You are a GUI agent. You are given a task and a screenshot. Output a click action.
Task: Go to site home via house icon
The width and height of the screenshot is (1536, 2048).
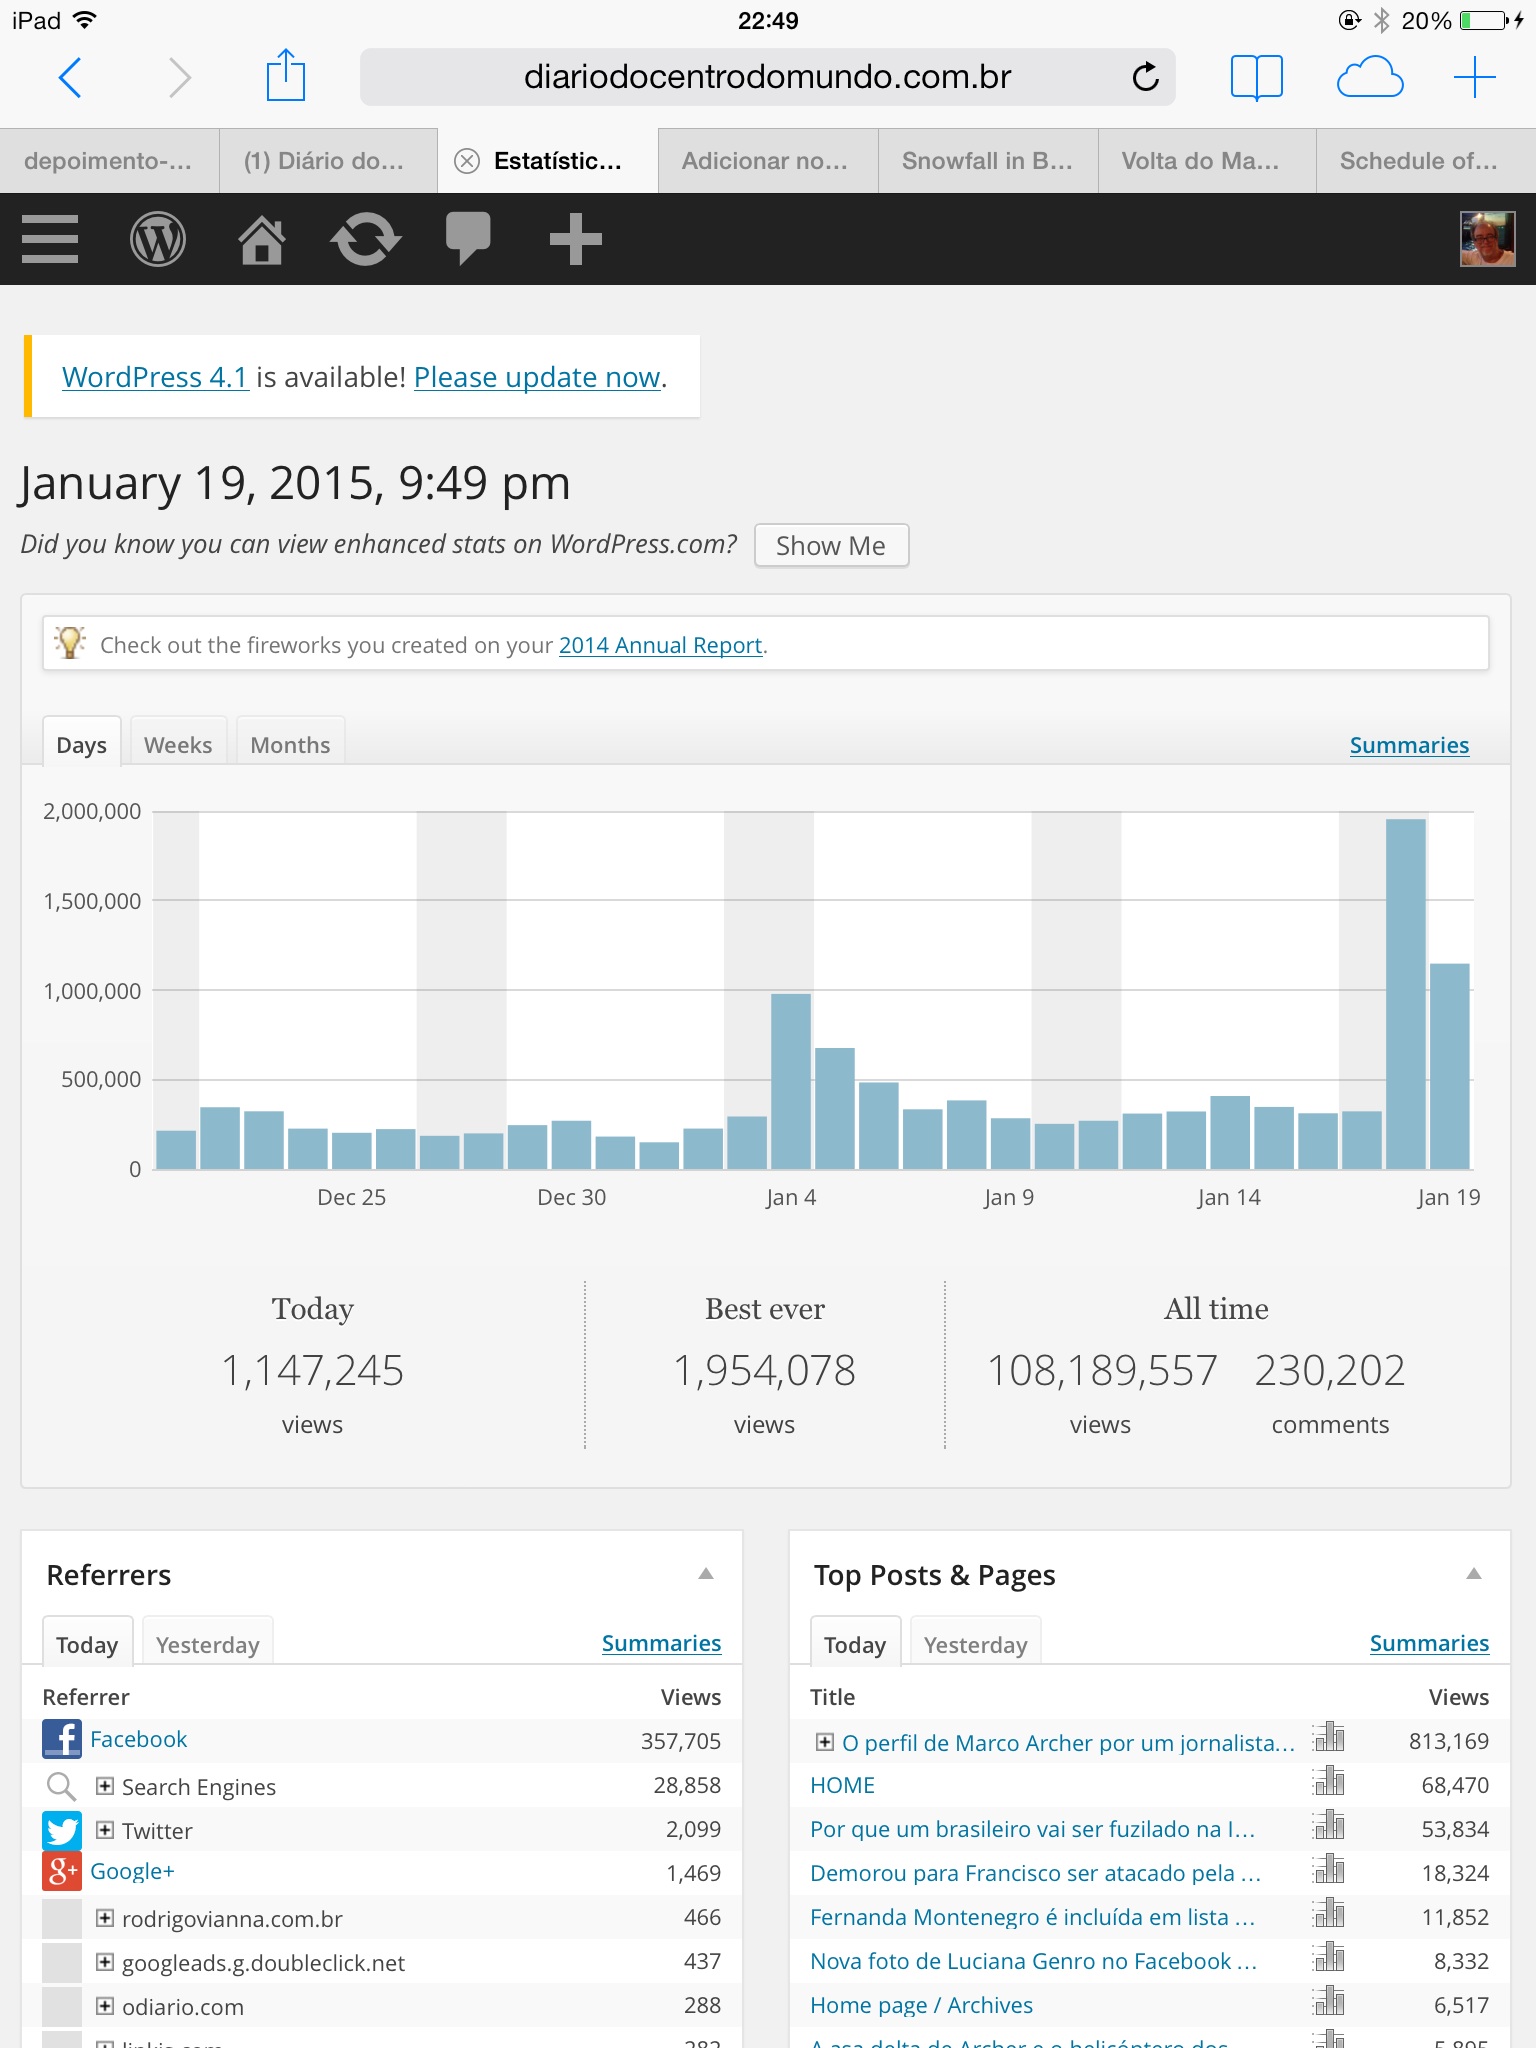tap(262, 240)
